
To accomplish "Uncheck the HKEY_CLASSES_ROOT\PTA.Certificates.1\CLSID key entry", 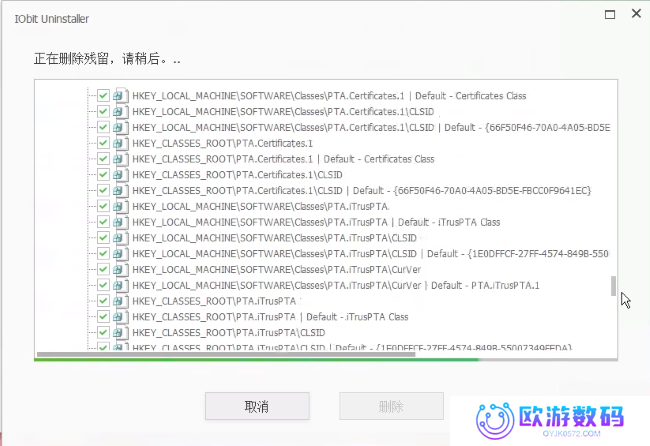I will coord(103,175).
